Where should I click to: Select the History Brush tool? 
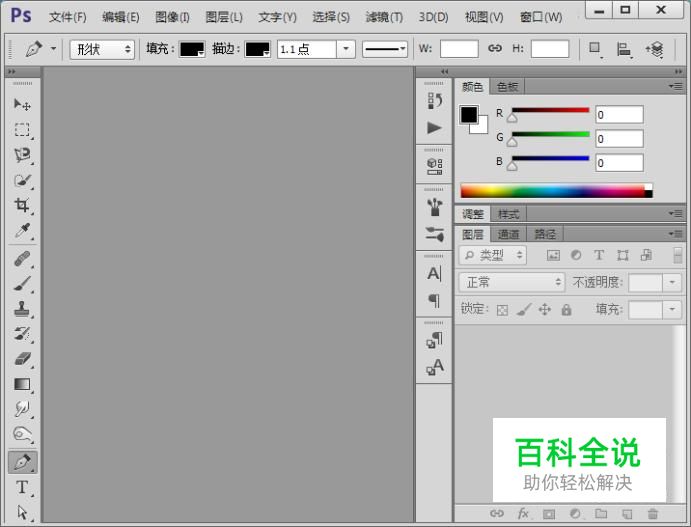[22, 334]
